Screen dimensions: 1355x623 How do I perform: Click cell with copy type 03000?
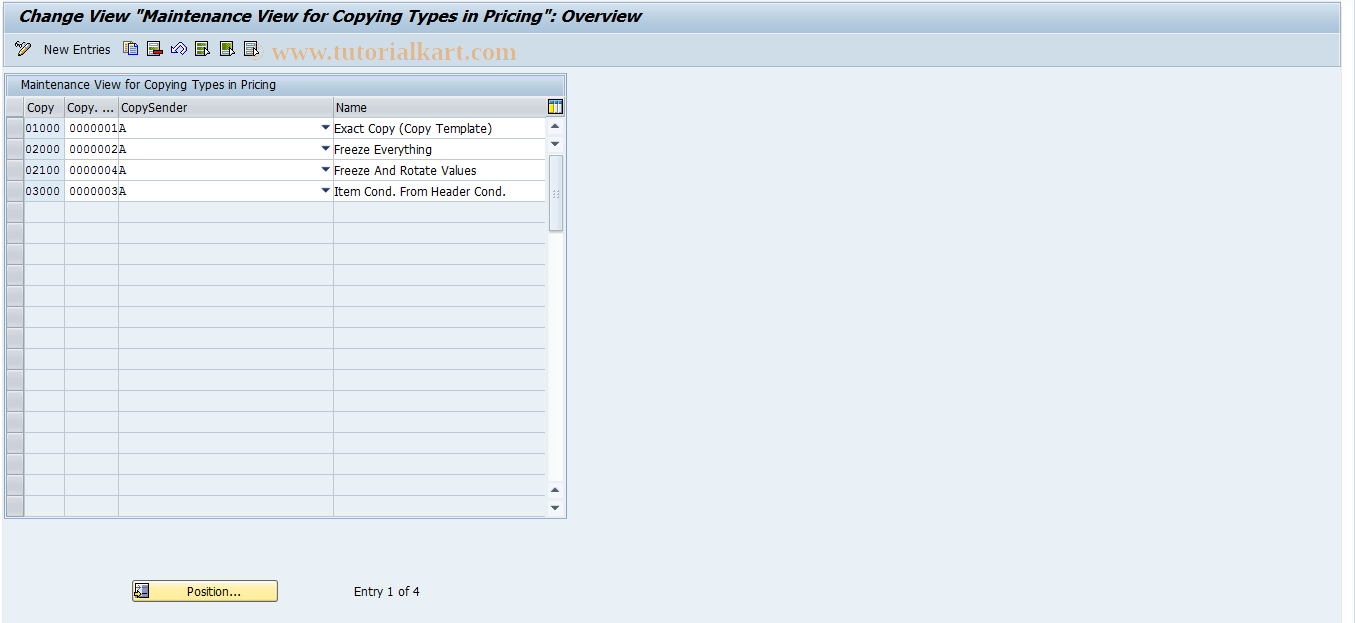click(44, 191)
